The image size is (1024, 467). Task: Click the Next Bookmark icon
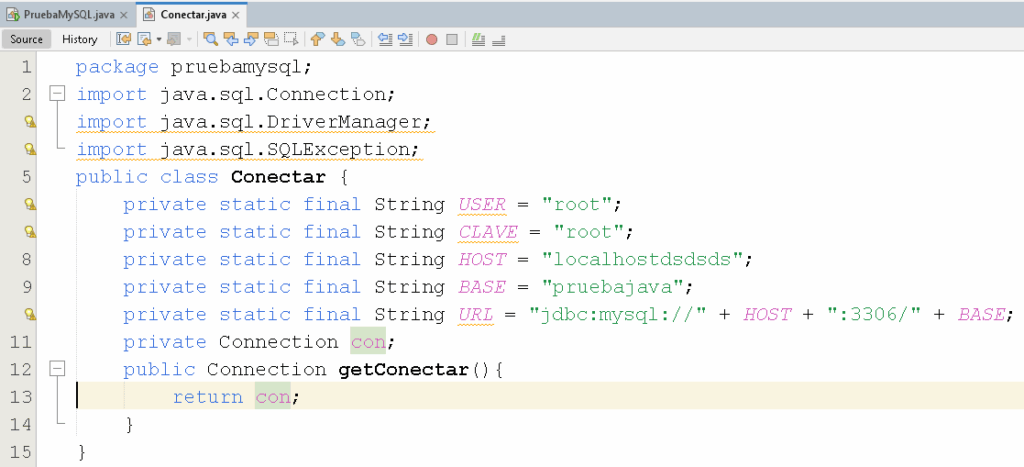click(338, 39)
